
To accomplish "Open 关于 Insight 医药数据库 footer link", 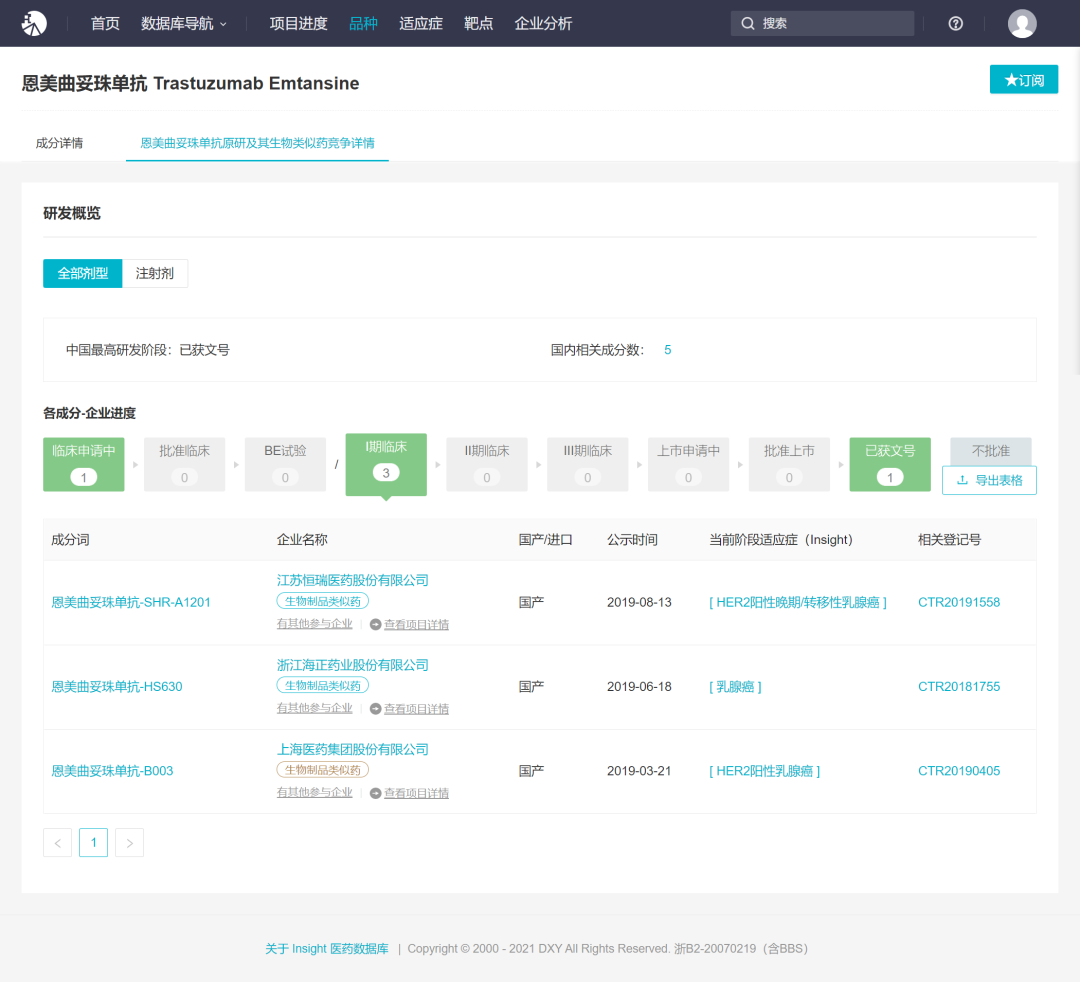I will (x=327, y=949).
